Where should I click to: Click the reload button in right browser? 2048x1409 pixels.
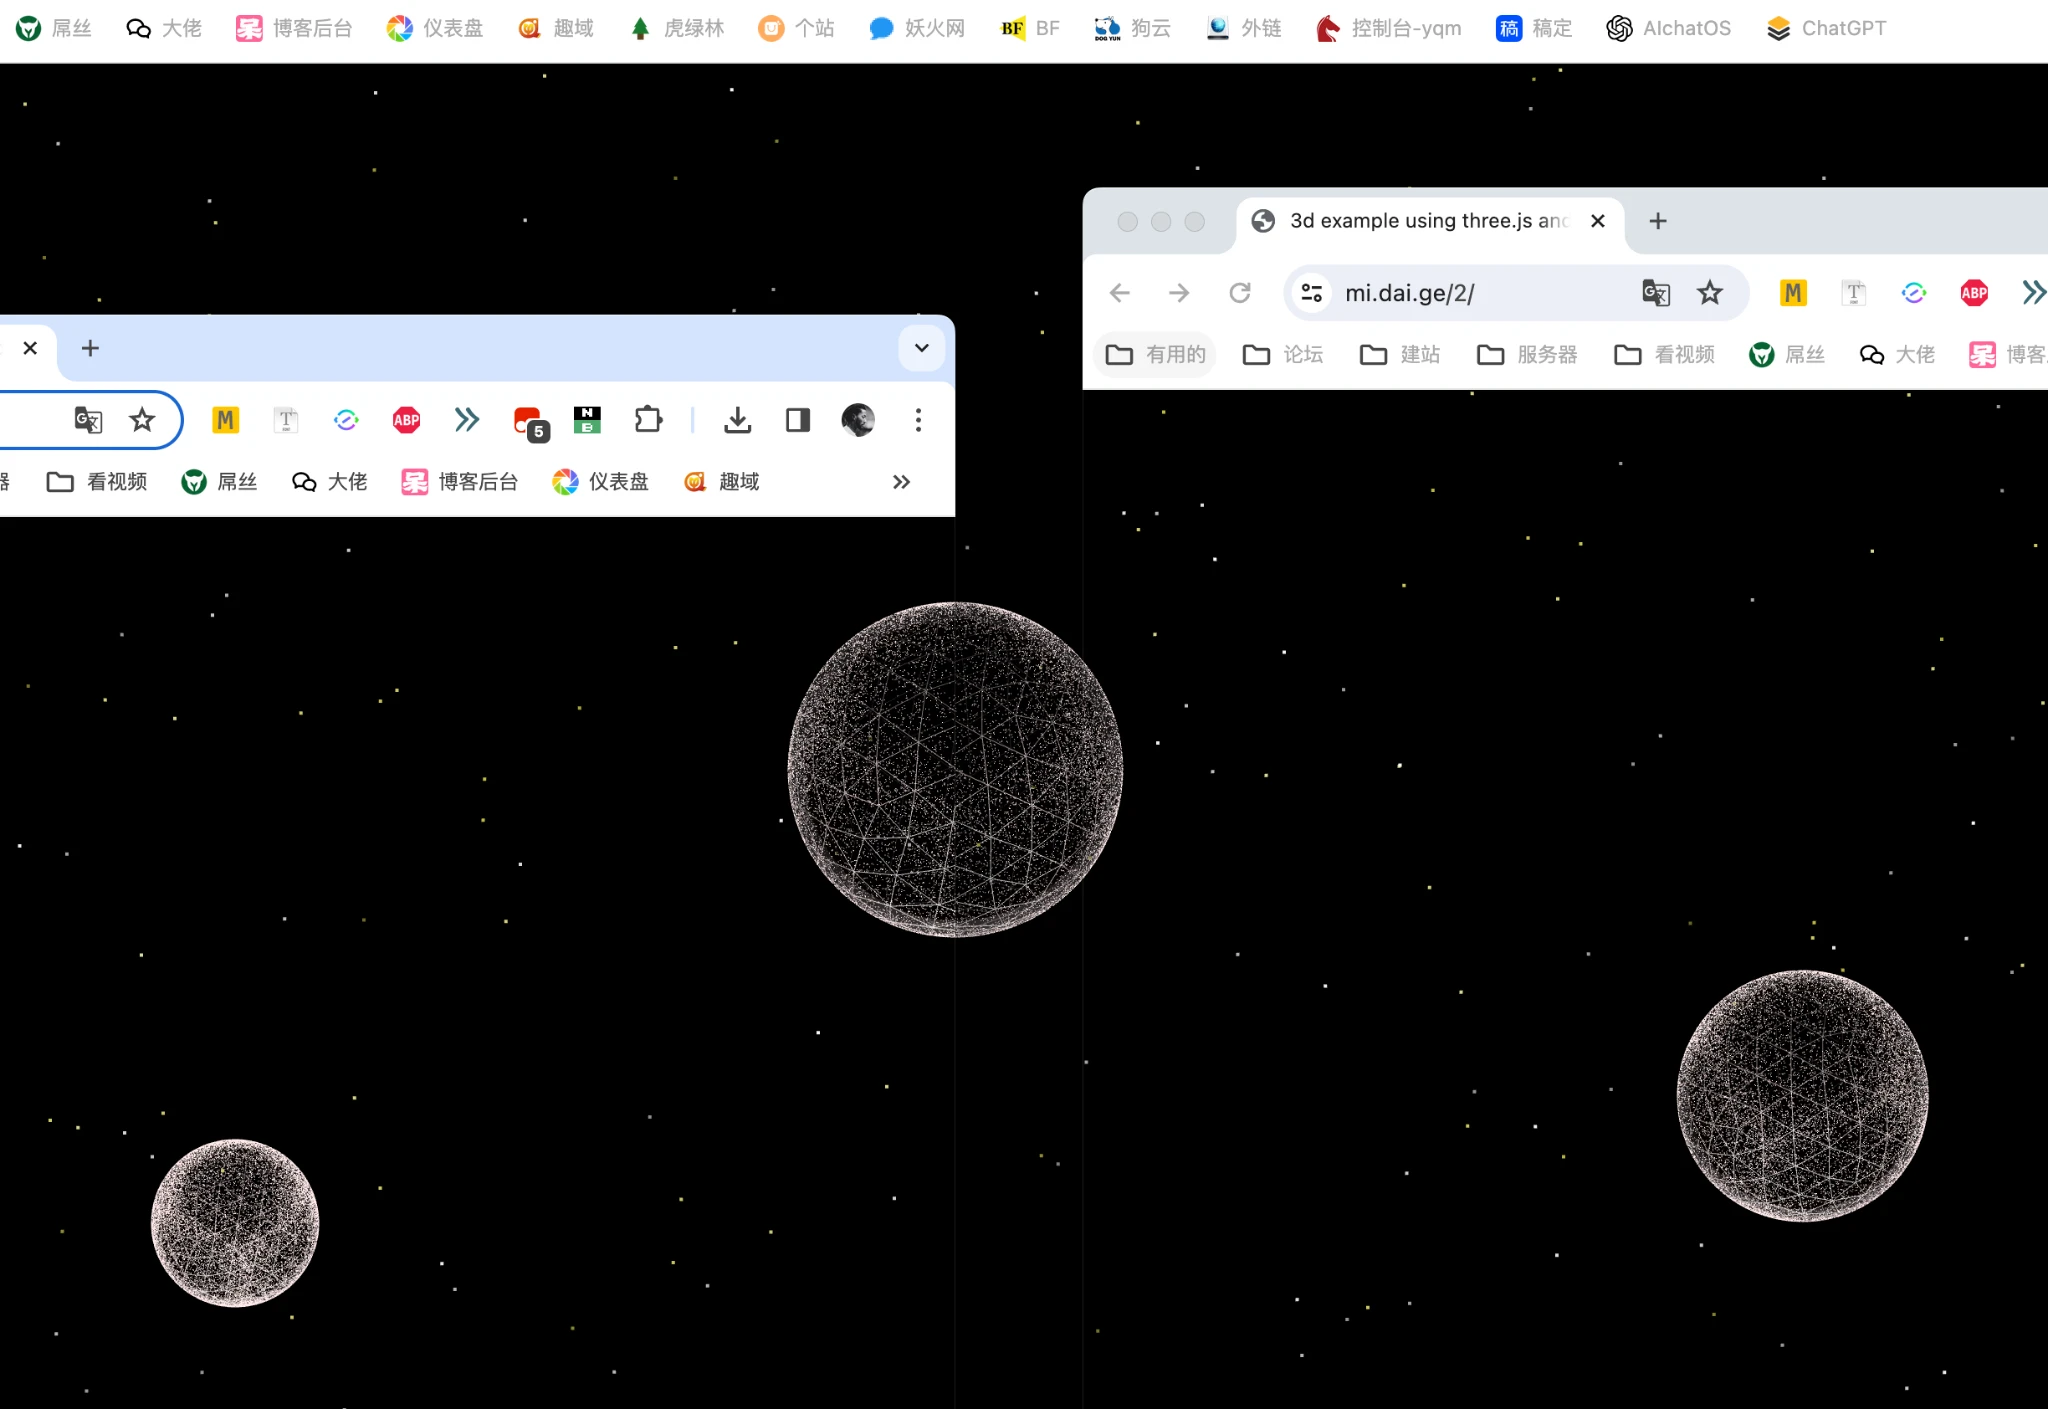(x=1240, y=293)
